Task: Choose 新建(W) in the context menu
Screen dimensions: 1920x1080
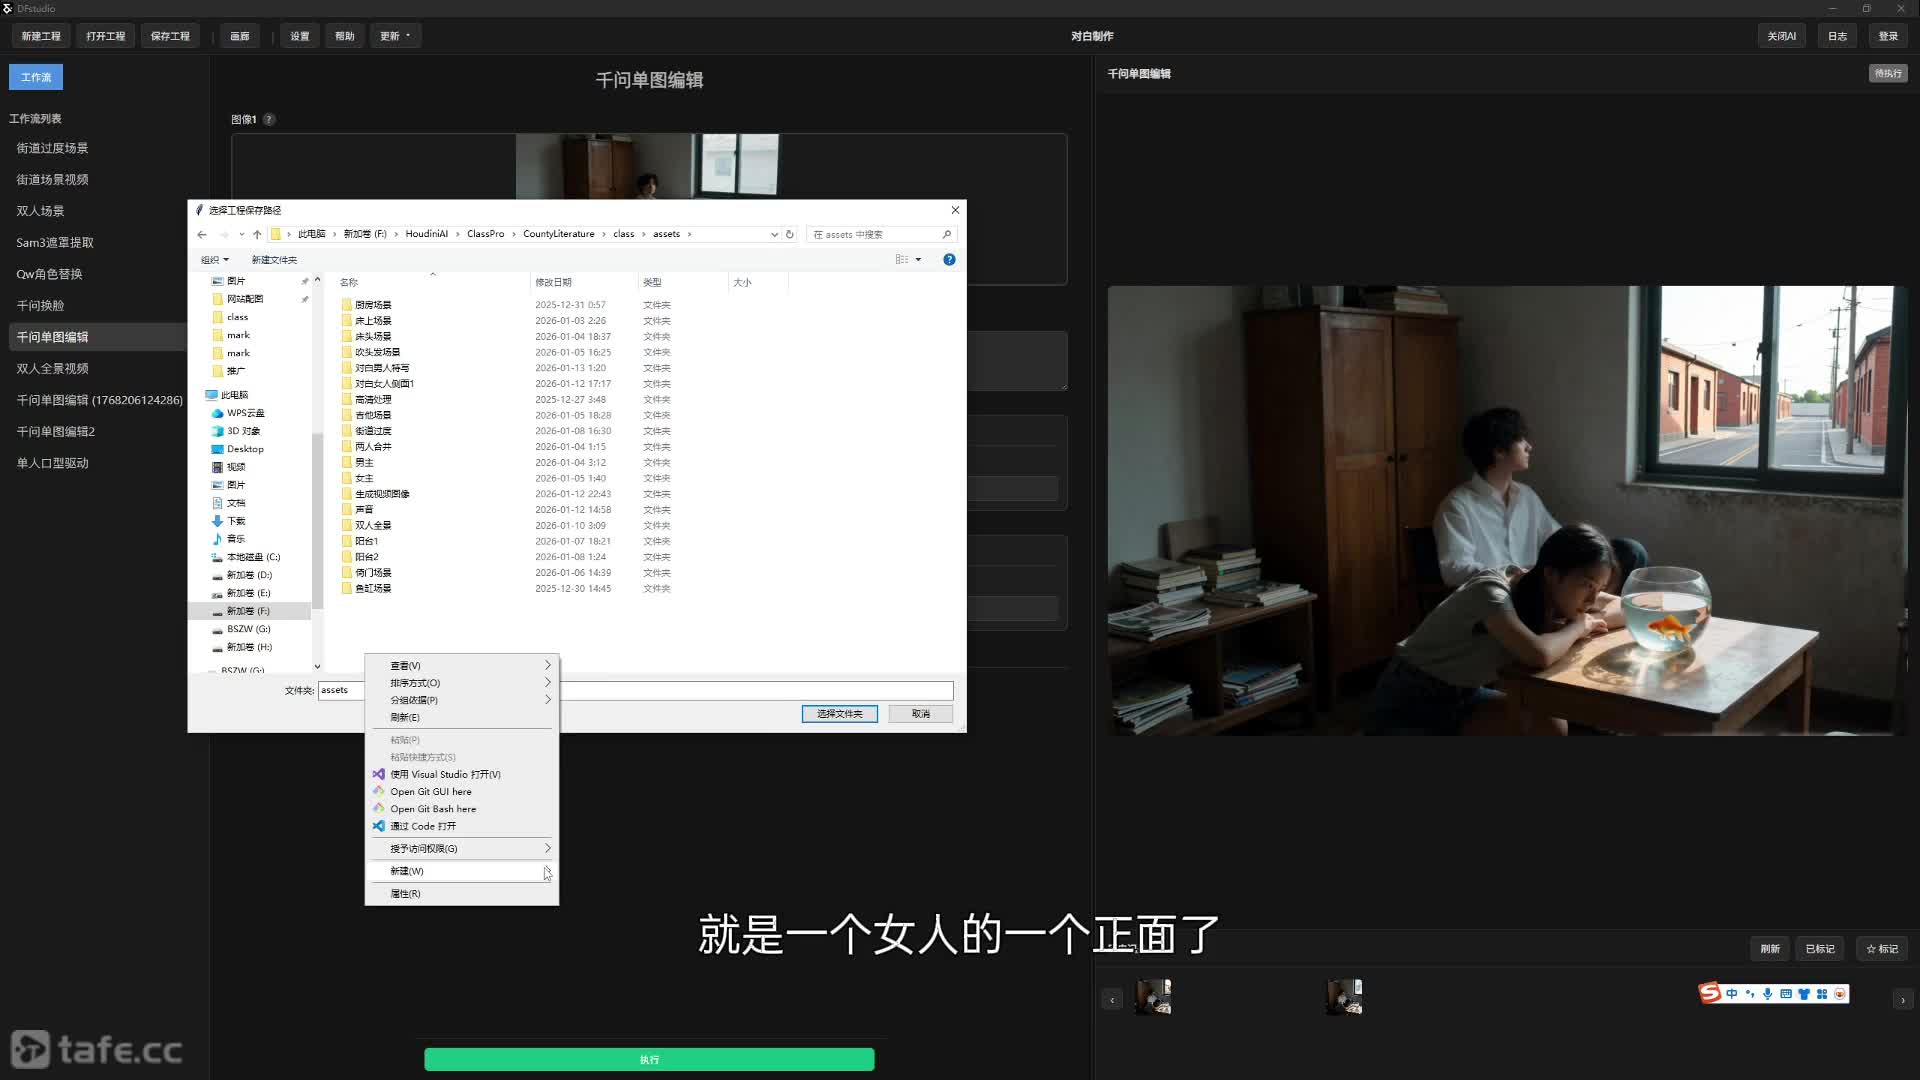Action: click(407, 871)
